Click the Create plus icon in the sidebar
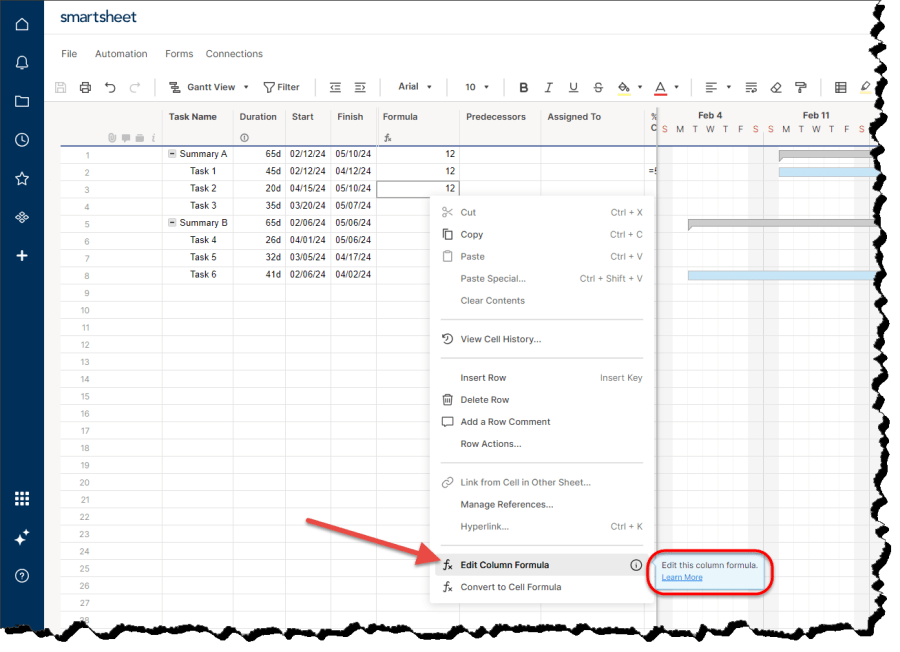 [x=21, y=255]
